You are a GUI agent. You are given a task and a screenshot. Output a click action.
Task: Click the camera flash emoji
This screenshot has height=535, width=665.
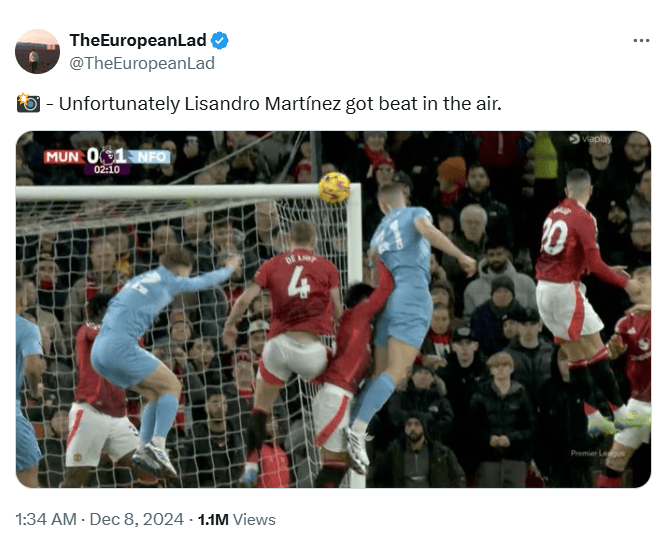28,103
